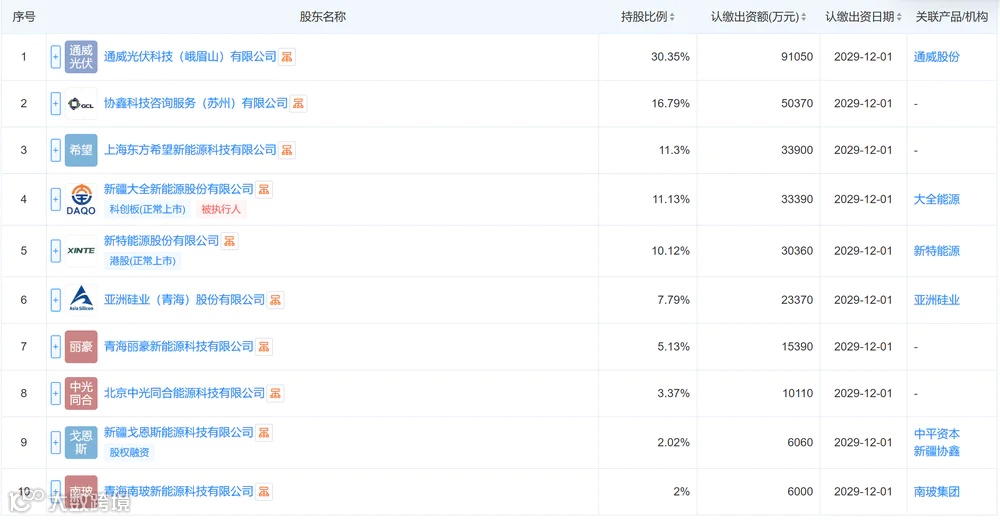This screenshot has width=1000, height=520.
Task: Select the 16.79% shareholding cell
Action: pyautogui.click(x=648, y=103)
